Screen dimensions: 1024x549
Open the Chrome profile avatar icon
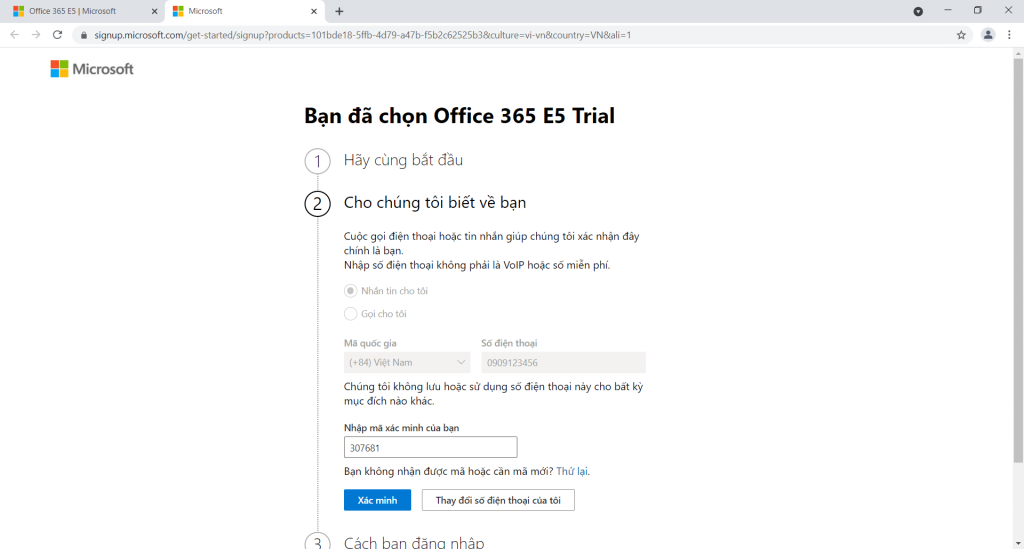pyautogui.click(x=988, y=35)
